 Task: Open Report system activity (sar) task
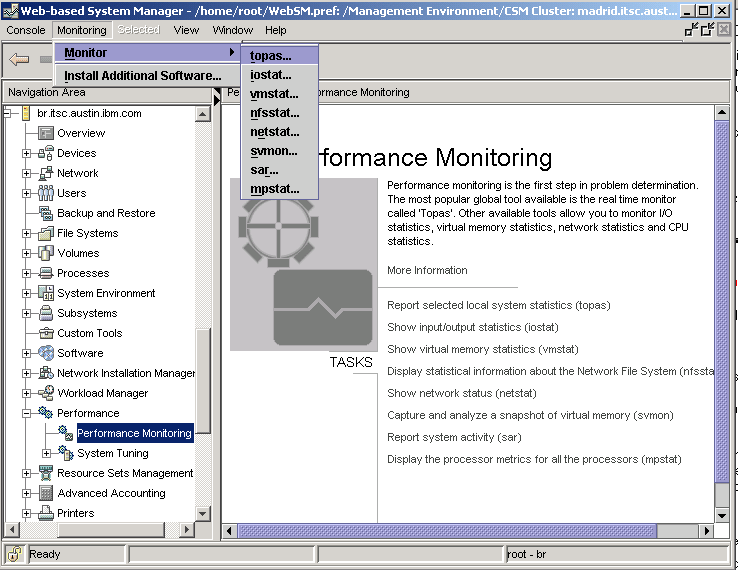coord(454,437)
